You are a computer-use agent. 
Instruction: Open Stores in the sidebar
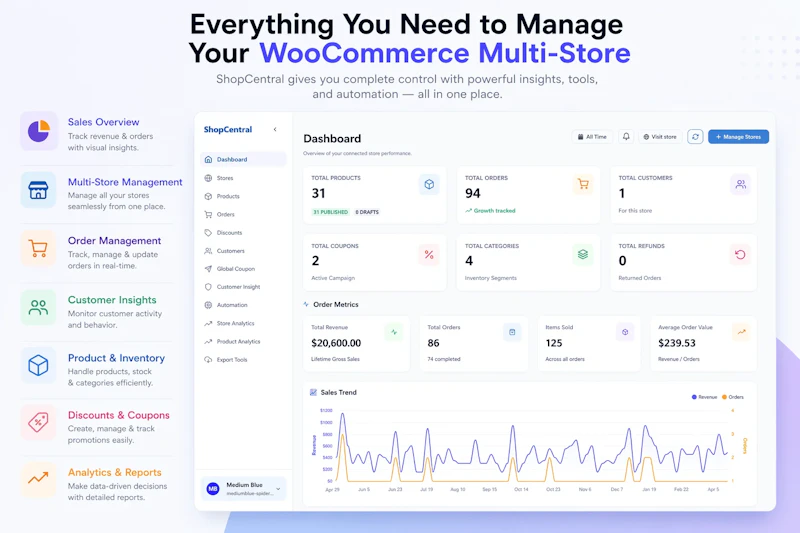(x=243, y=178)
